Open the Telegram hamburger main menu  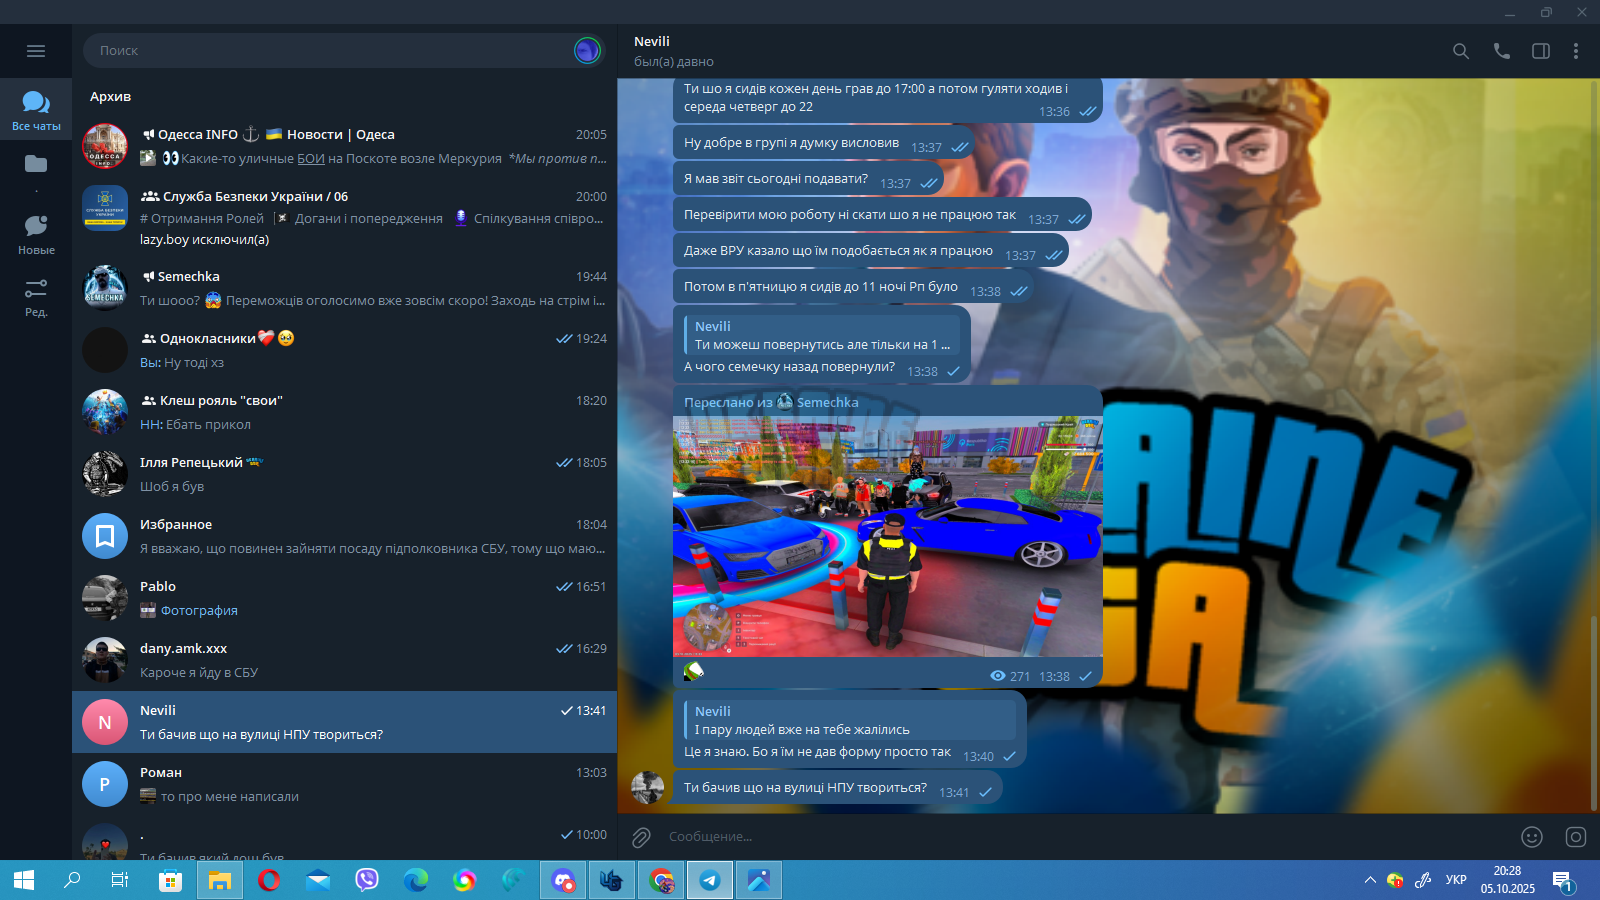tap(36, 51)
